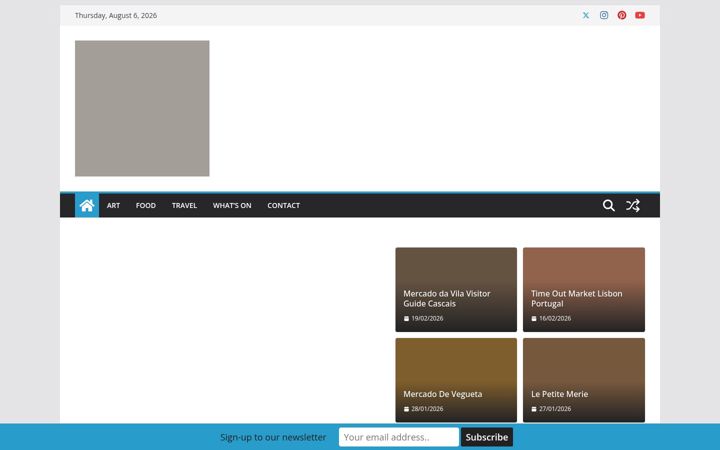Click the 28/01/2026 post date

point(427,409)
